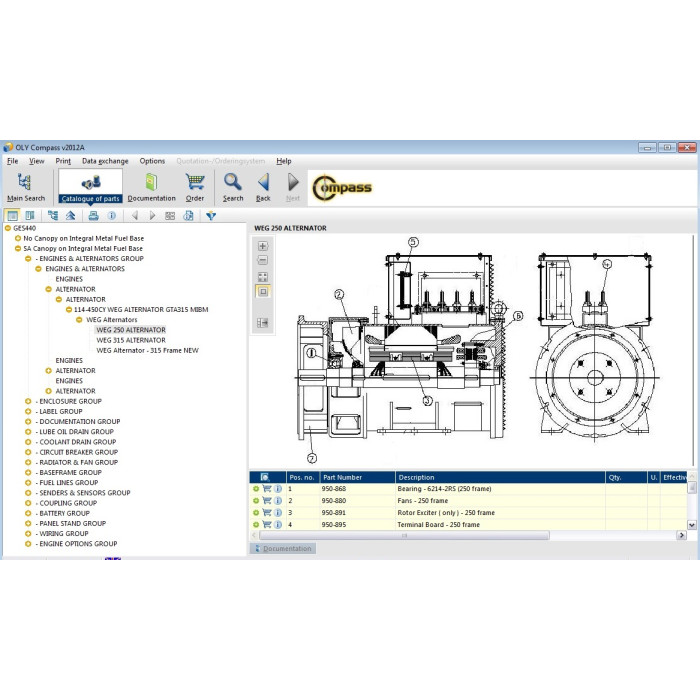
Task: Open the Documentation toolbar section
Action: point(151,187)
